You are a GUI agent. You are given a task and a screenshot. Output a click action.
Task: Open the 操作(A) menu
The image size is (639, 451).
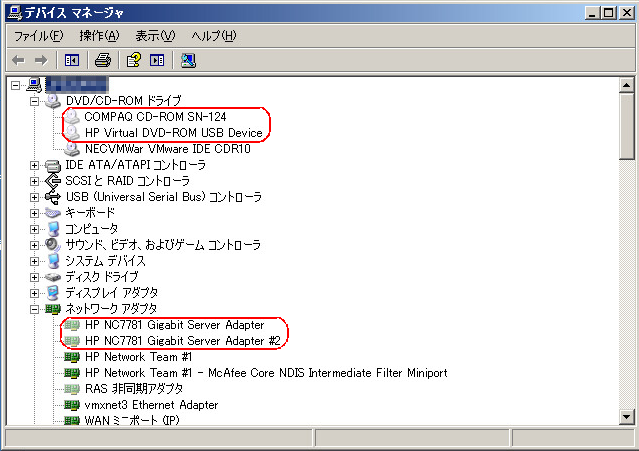pos(99,36)
